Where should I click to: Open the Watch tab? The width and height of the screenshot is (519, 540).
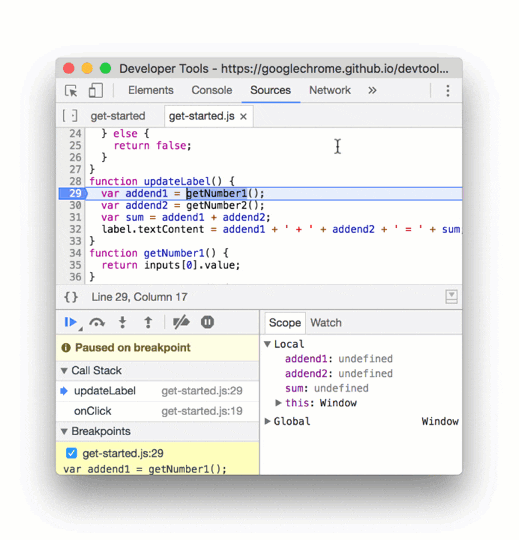coord(326,323)
